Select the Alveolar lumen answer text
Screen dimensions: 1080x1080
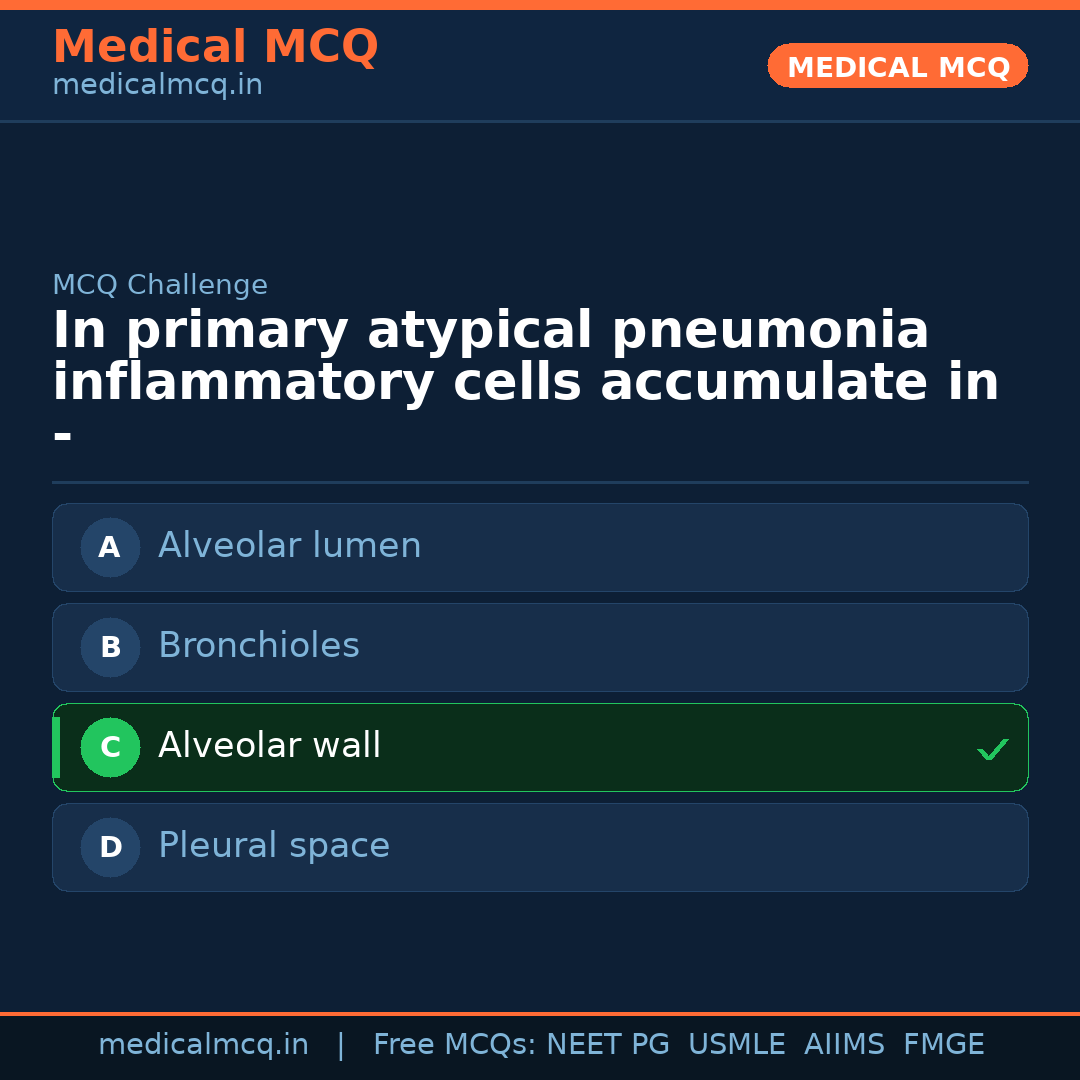tap(289, 546)
